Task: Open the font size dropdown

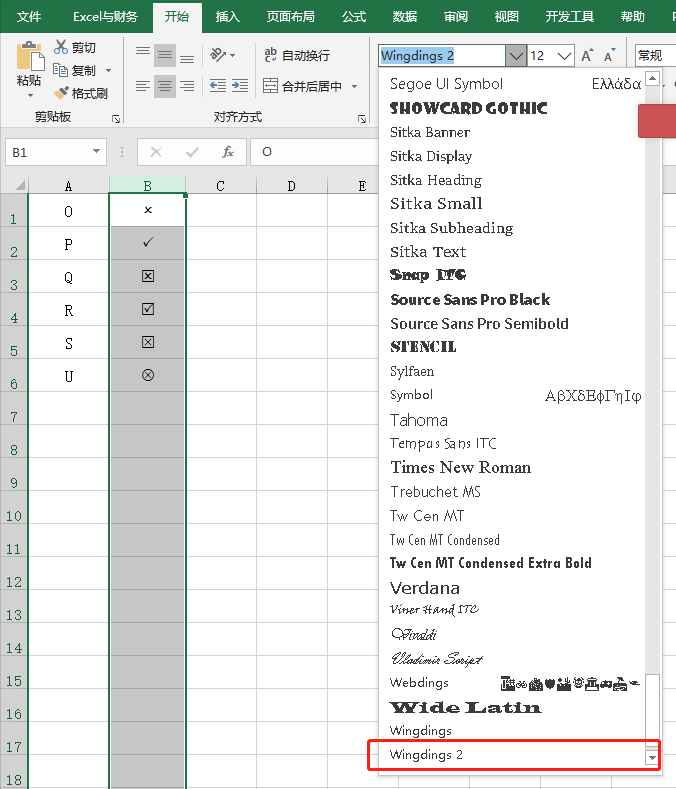Action: [564, 56]
